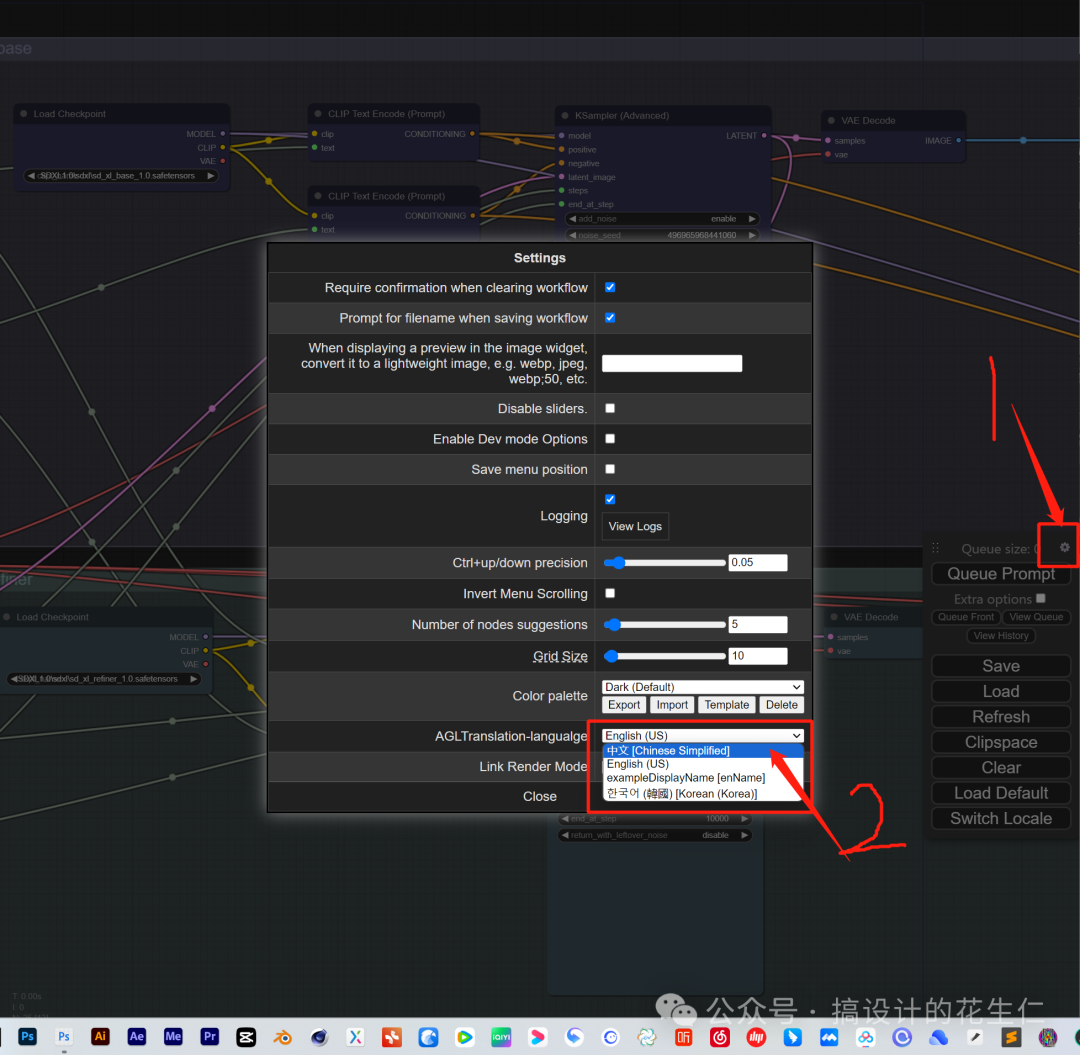Open settings via the gear icon
Image resolution: width=1080 pixels, height=1055 pixels.
pos(1064,547)
